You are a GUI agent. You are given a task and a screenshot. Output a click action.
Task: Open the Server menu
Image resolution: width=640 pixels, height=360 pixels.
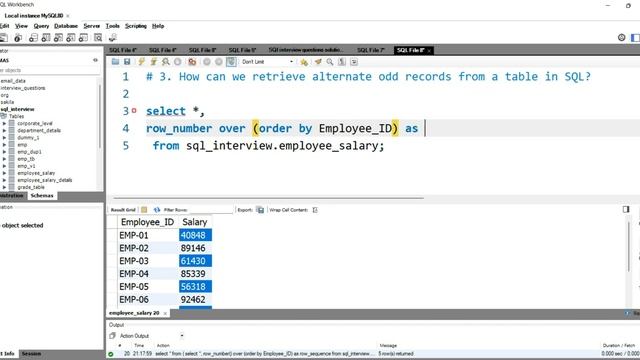(91, 26)
